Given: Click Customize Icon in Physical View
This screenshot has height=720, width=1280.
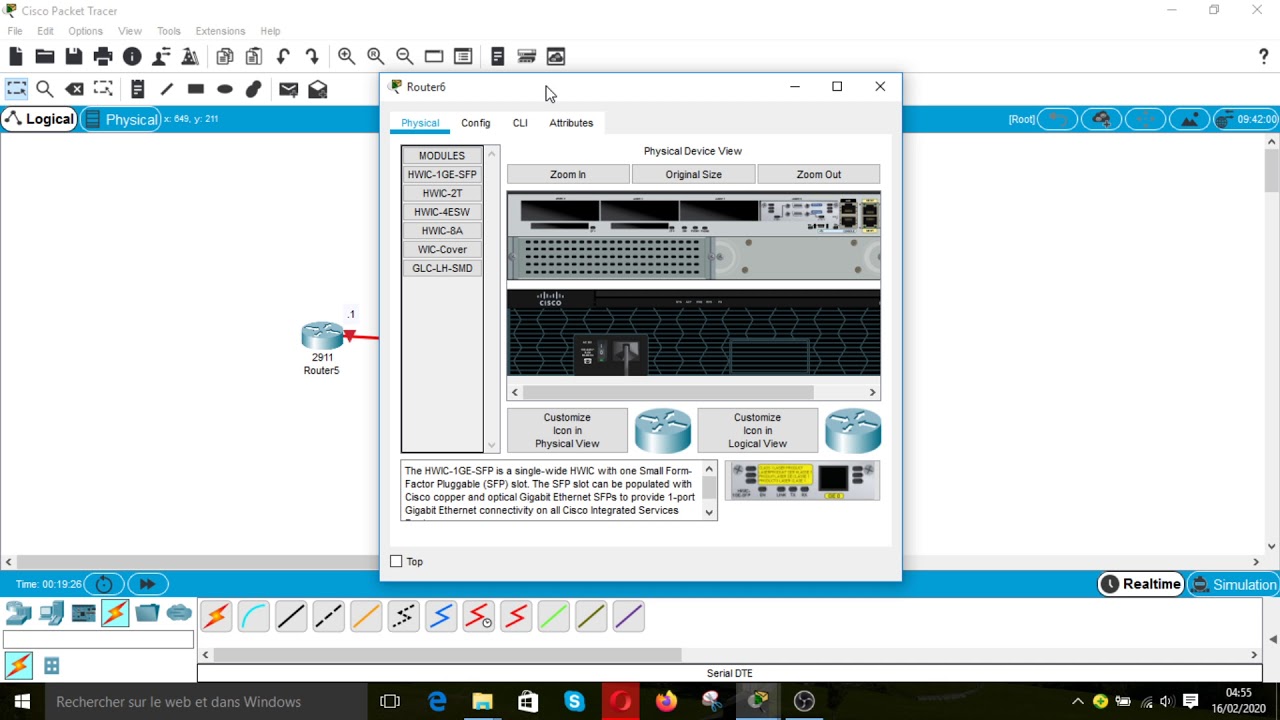Looking at the screenshot, I should tap(567, 430).
